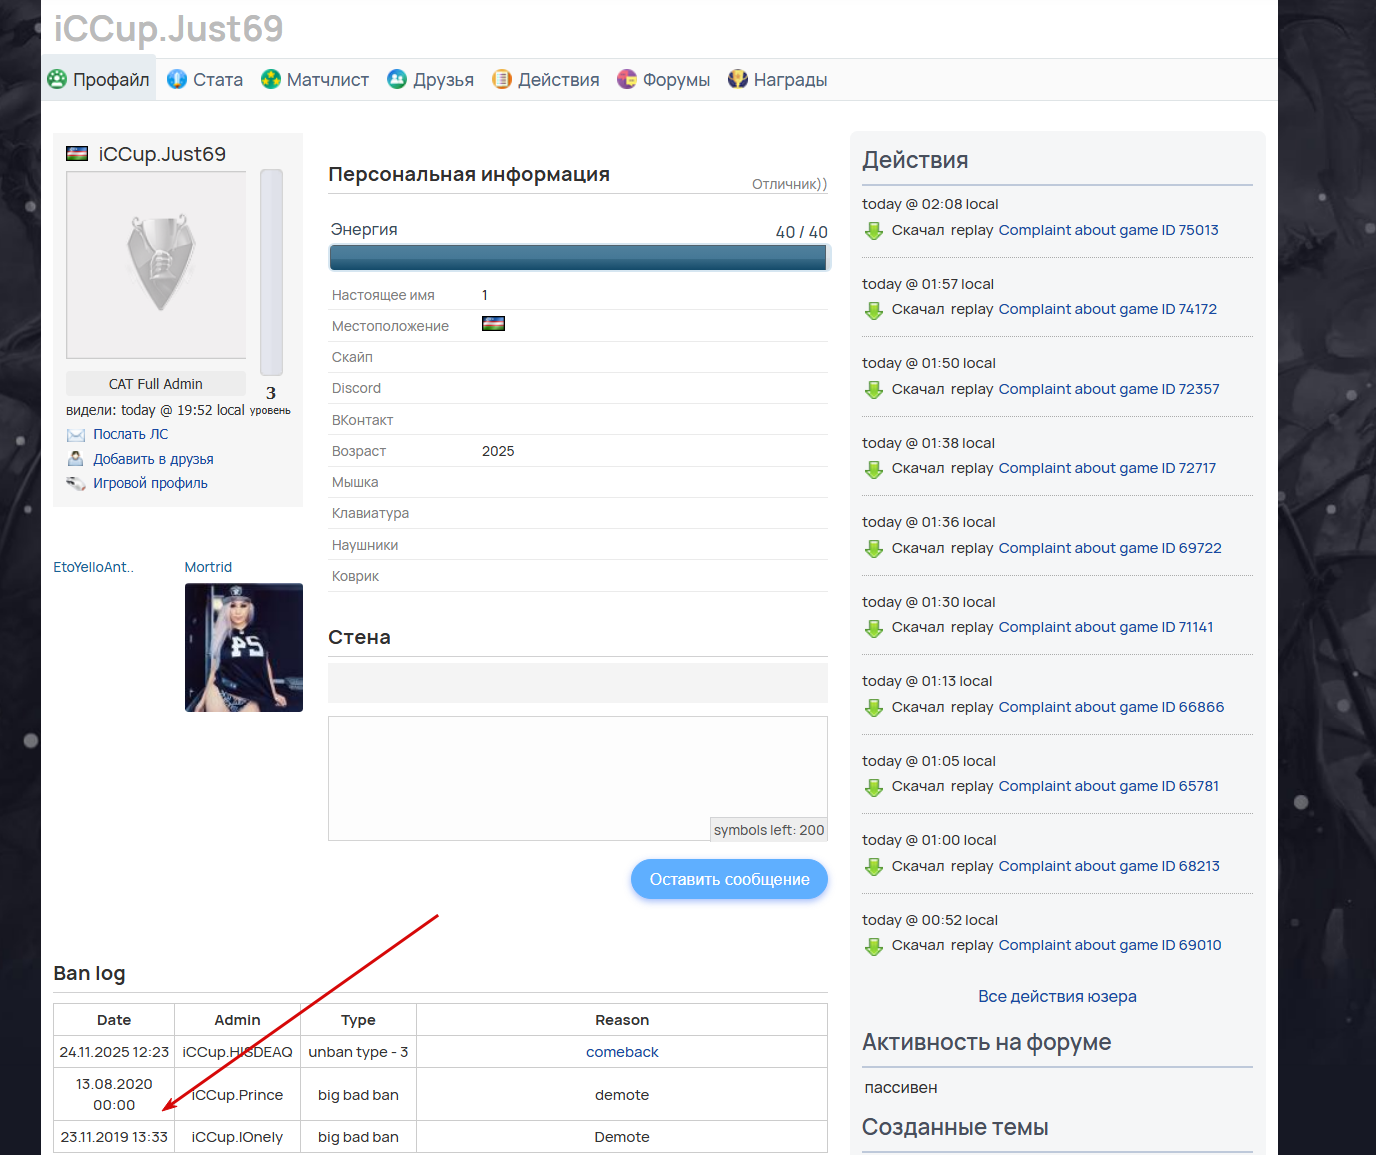
Task: Open the Действия tab
Action: click(546, 80)
